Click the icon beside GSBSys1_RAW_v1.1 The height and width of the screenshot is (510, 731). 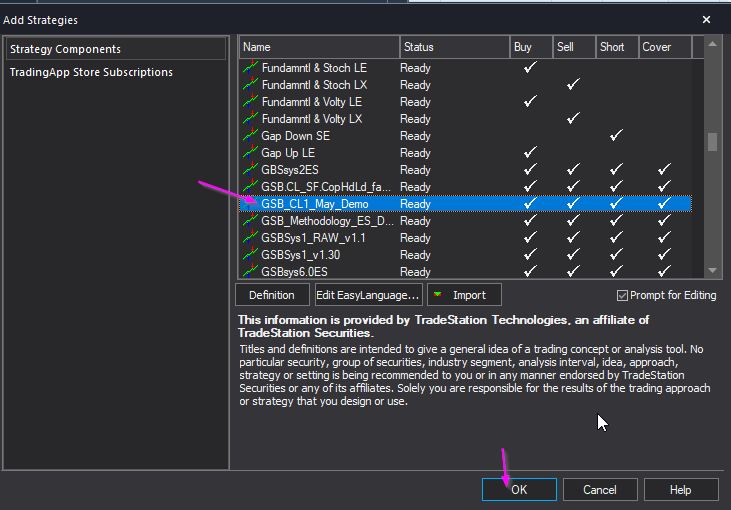pyautogui.click(x=250, y=238)
